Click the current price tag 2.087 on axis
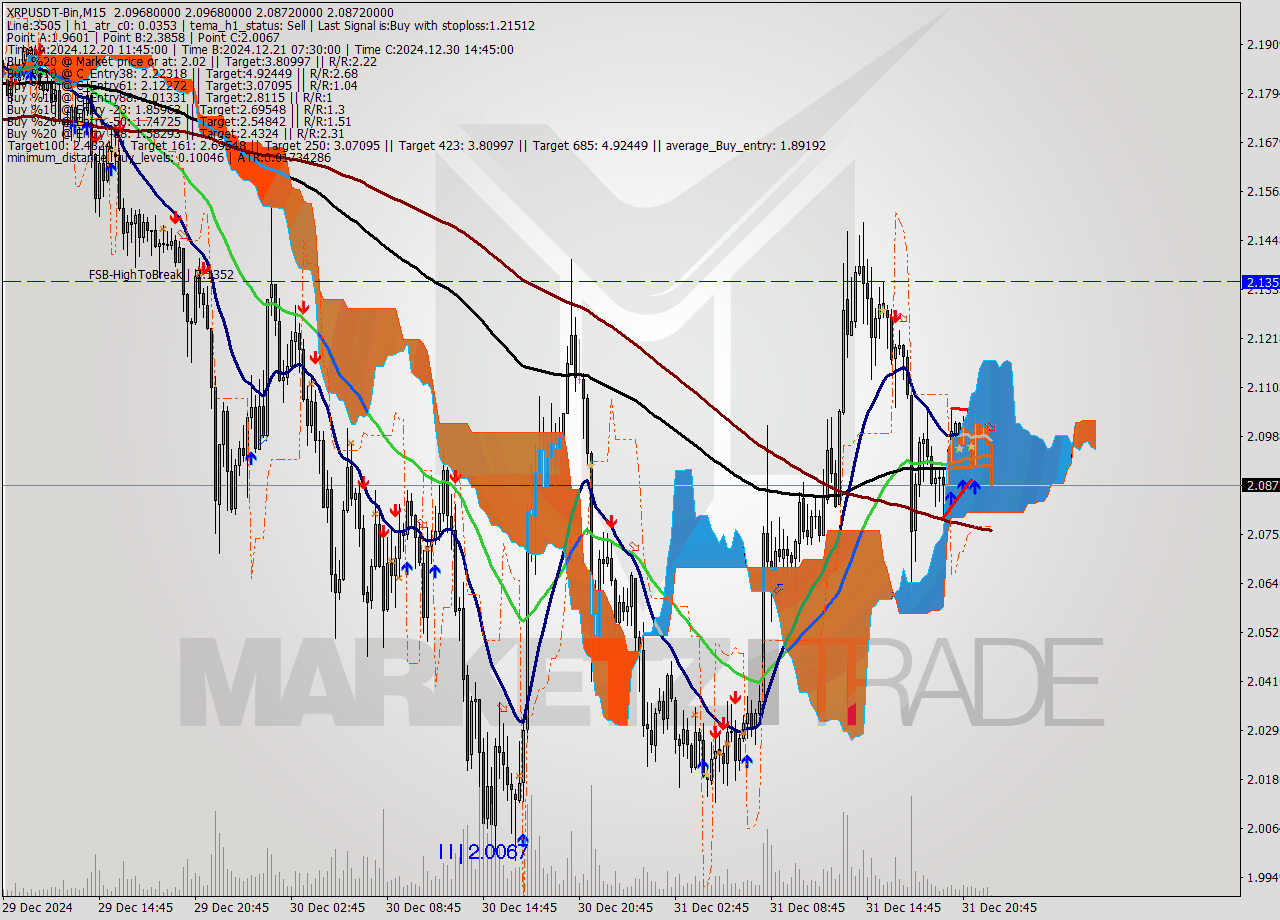1280x920 pixels. point(1260,486)
